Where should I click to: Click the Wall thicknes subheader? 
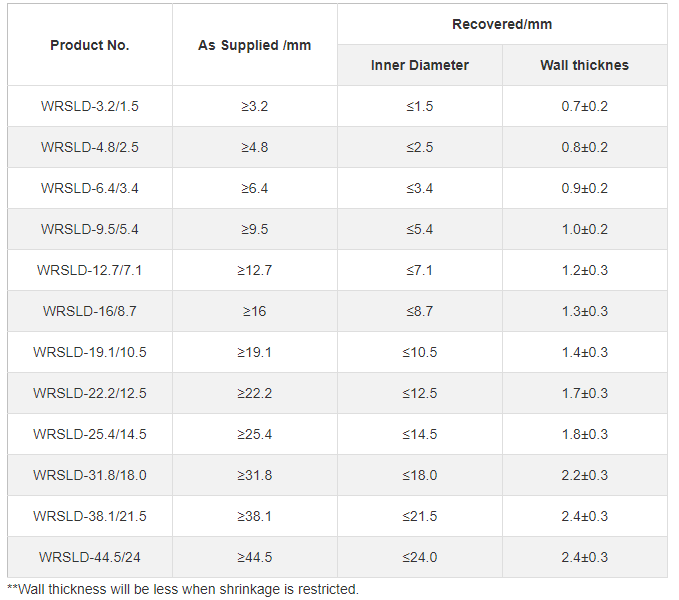tap(585, 65)
